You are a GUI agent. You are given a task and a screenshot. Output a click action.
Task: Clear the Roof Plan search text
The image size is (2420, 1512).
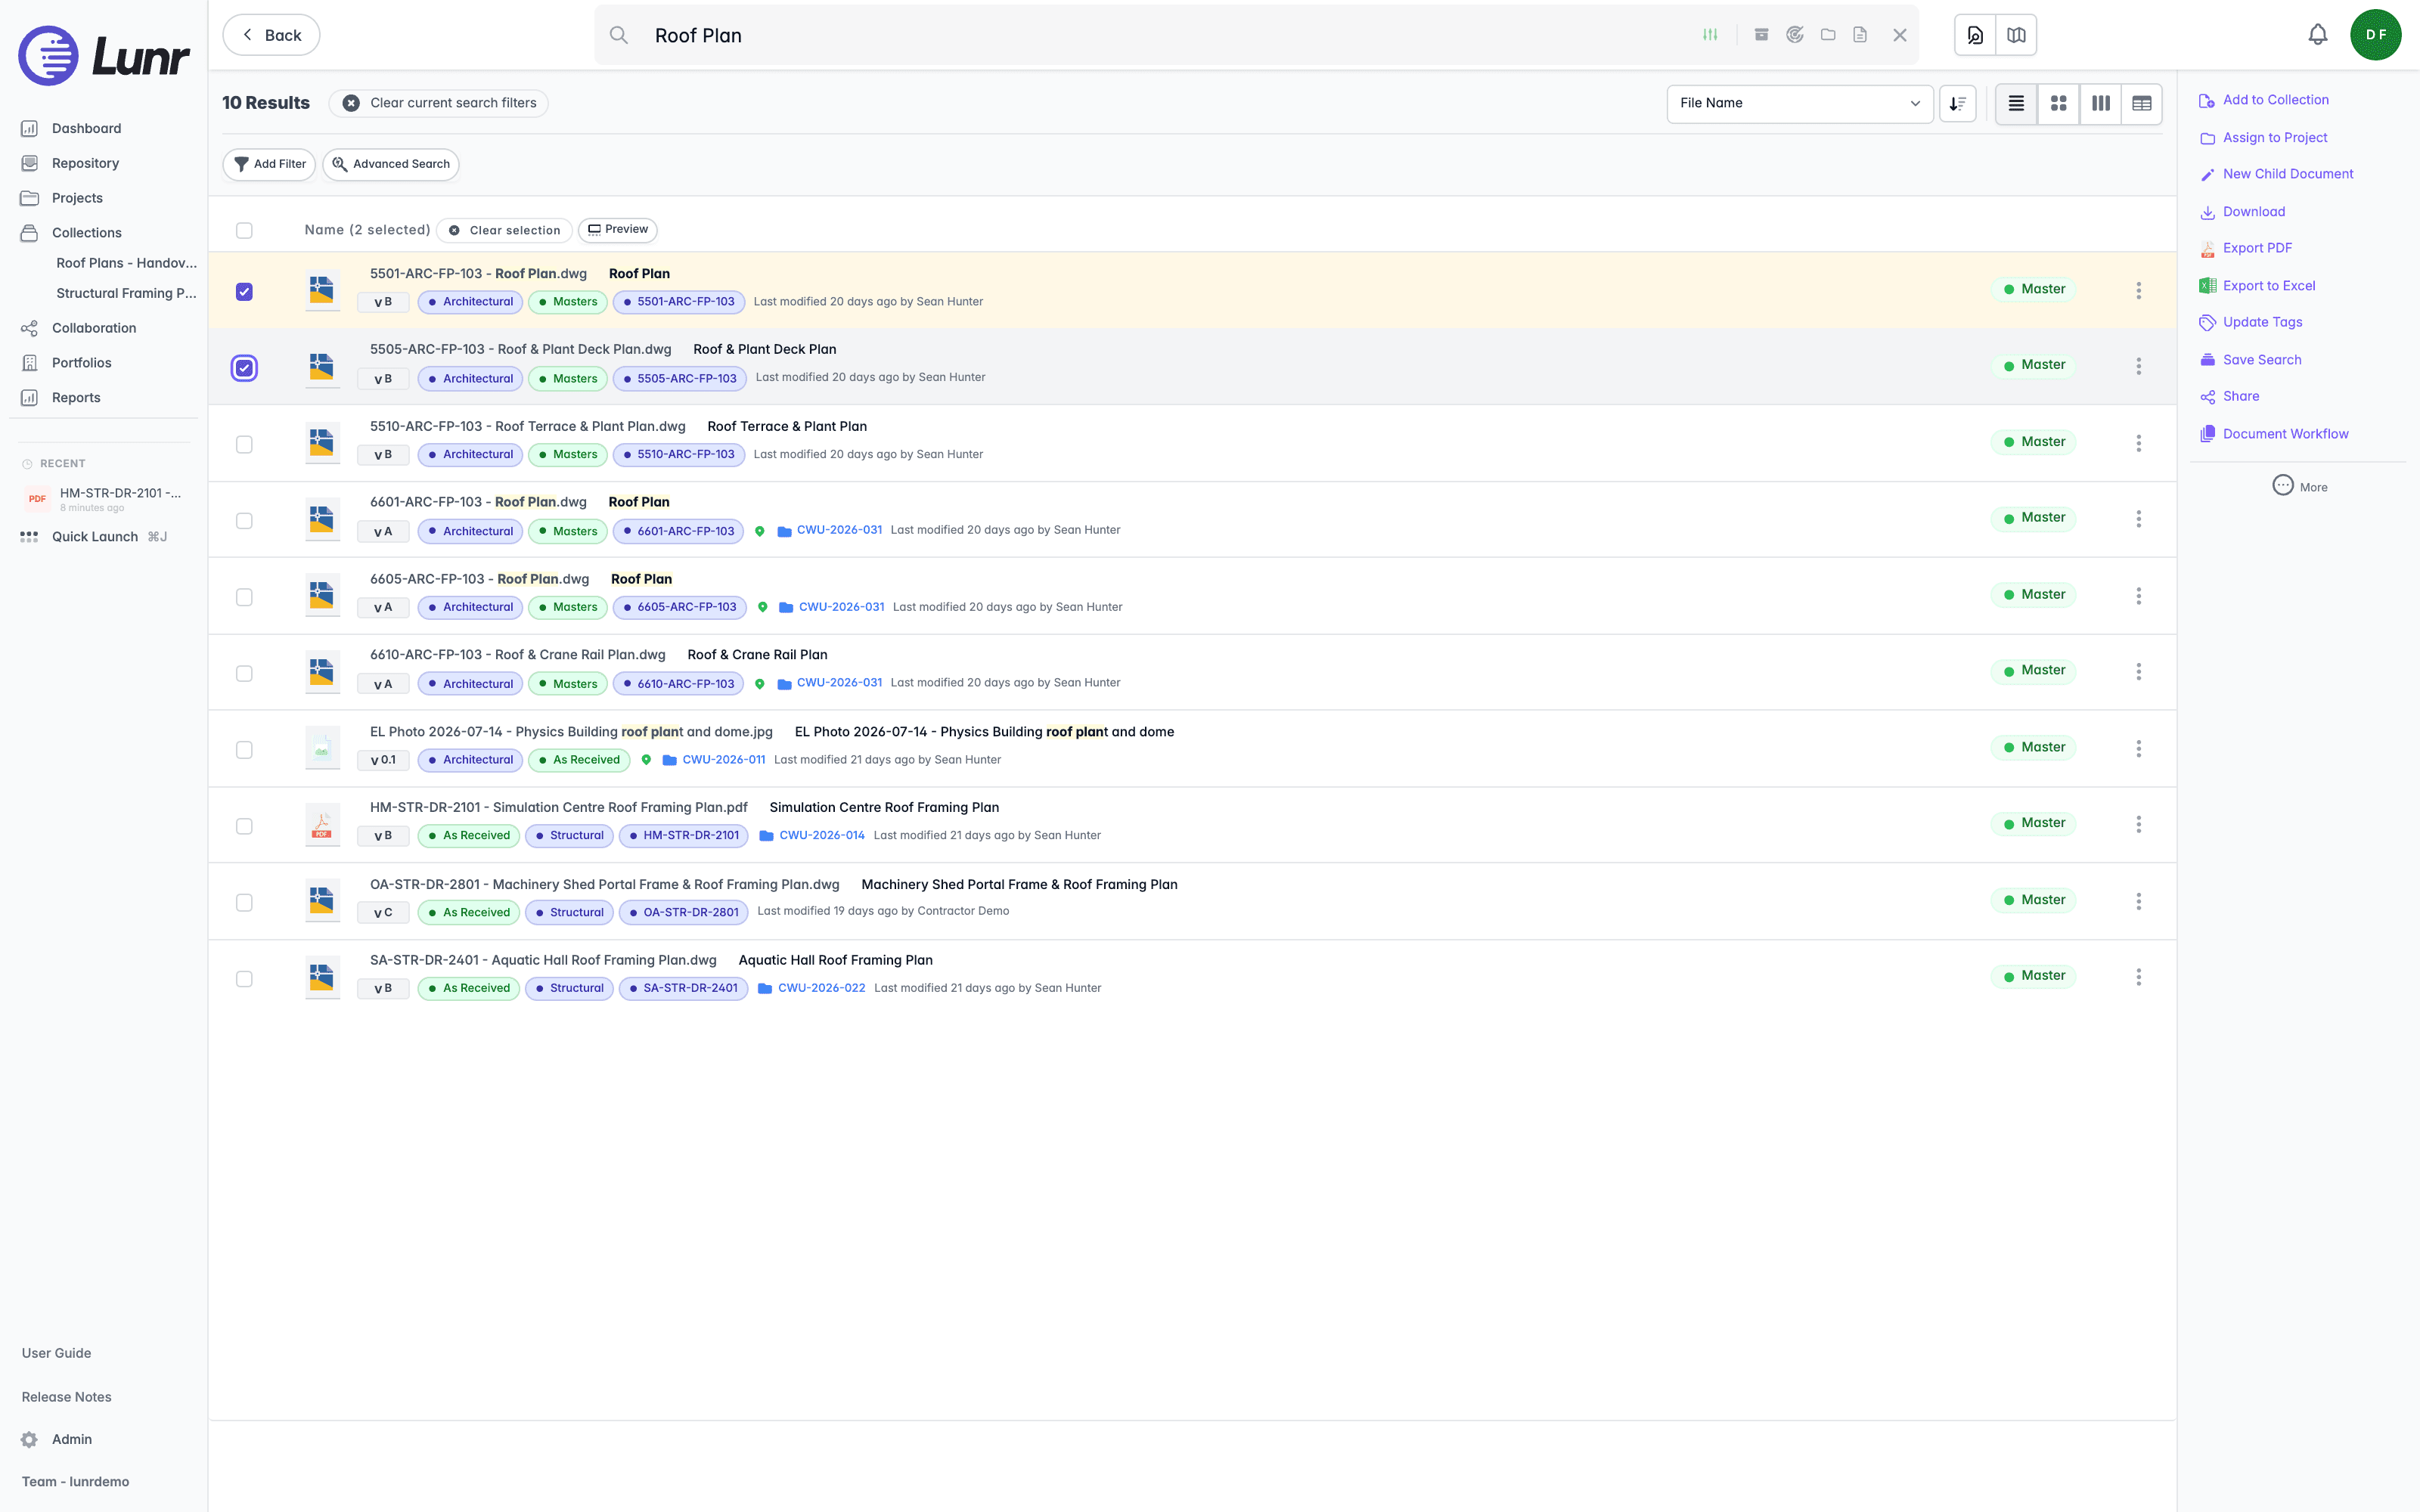coord(1900,35)
